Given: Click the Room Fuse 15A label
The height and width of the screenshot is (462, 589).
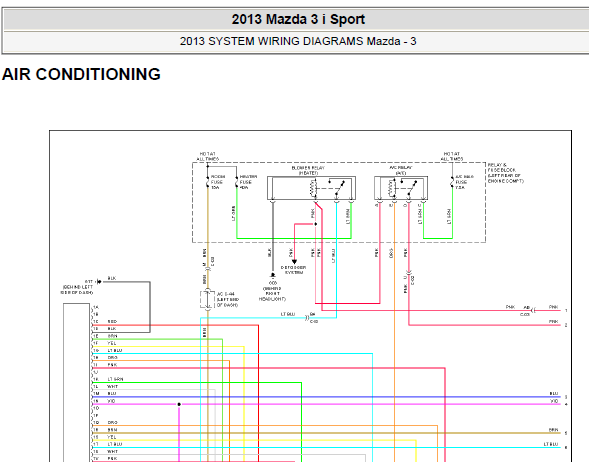Looking at the screenshot, I should 218,182.
